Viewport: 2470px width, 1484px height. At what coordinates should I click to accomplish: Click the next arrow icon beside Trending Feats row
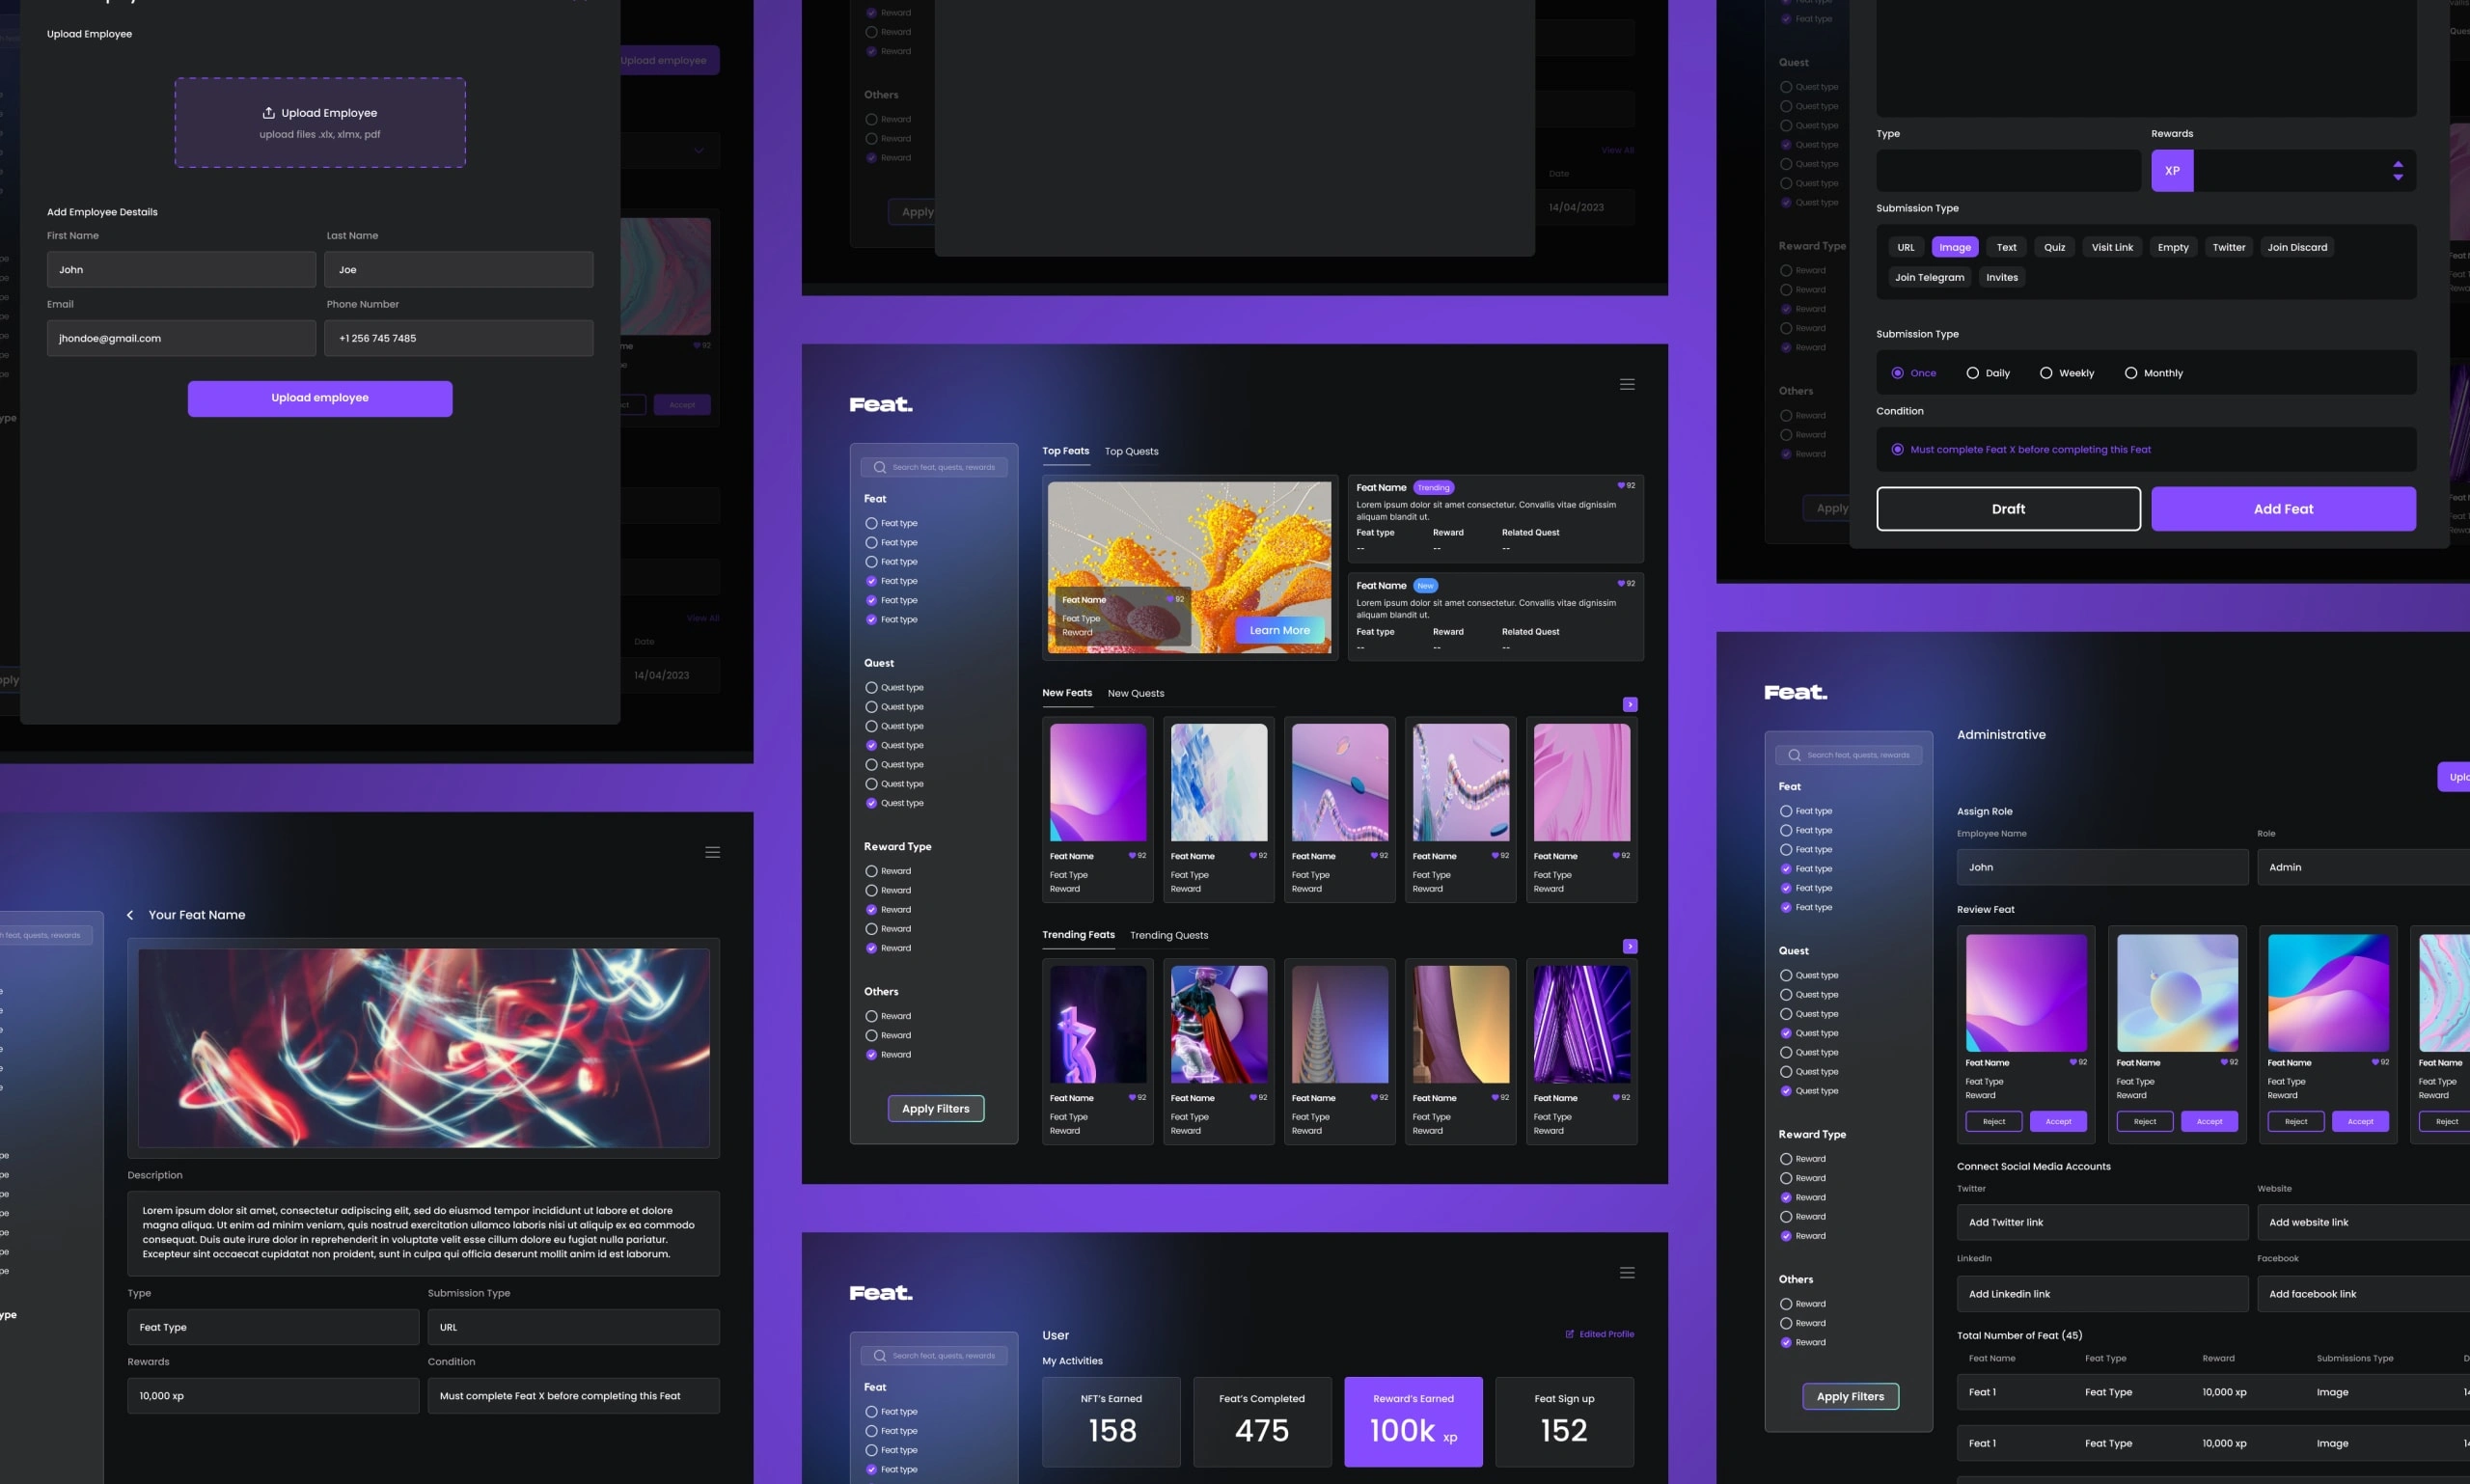[1630, 946]
